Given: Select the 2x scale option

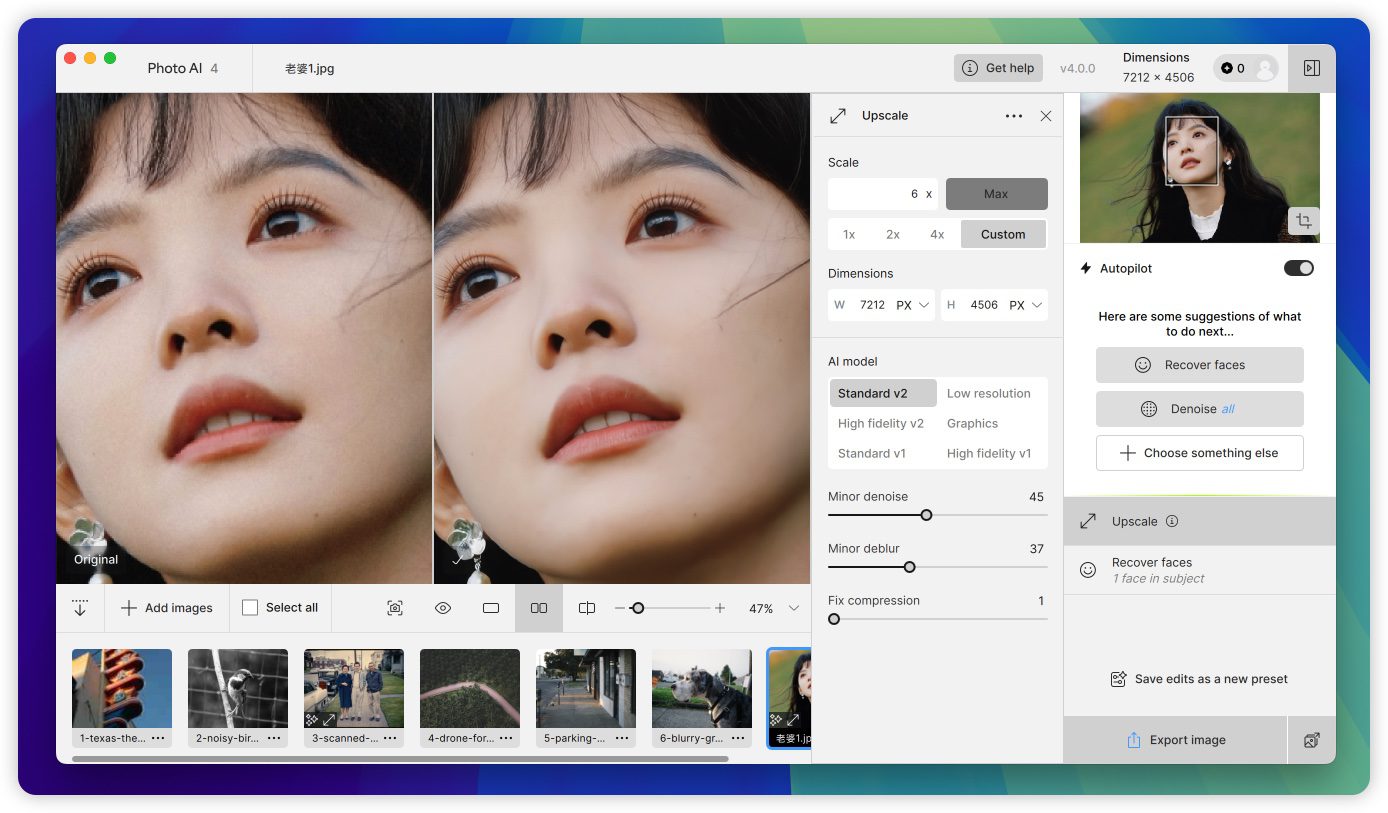Looking at the screenshot, I should pyautogui.click(x=893, y=234).
